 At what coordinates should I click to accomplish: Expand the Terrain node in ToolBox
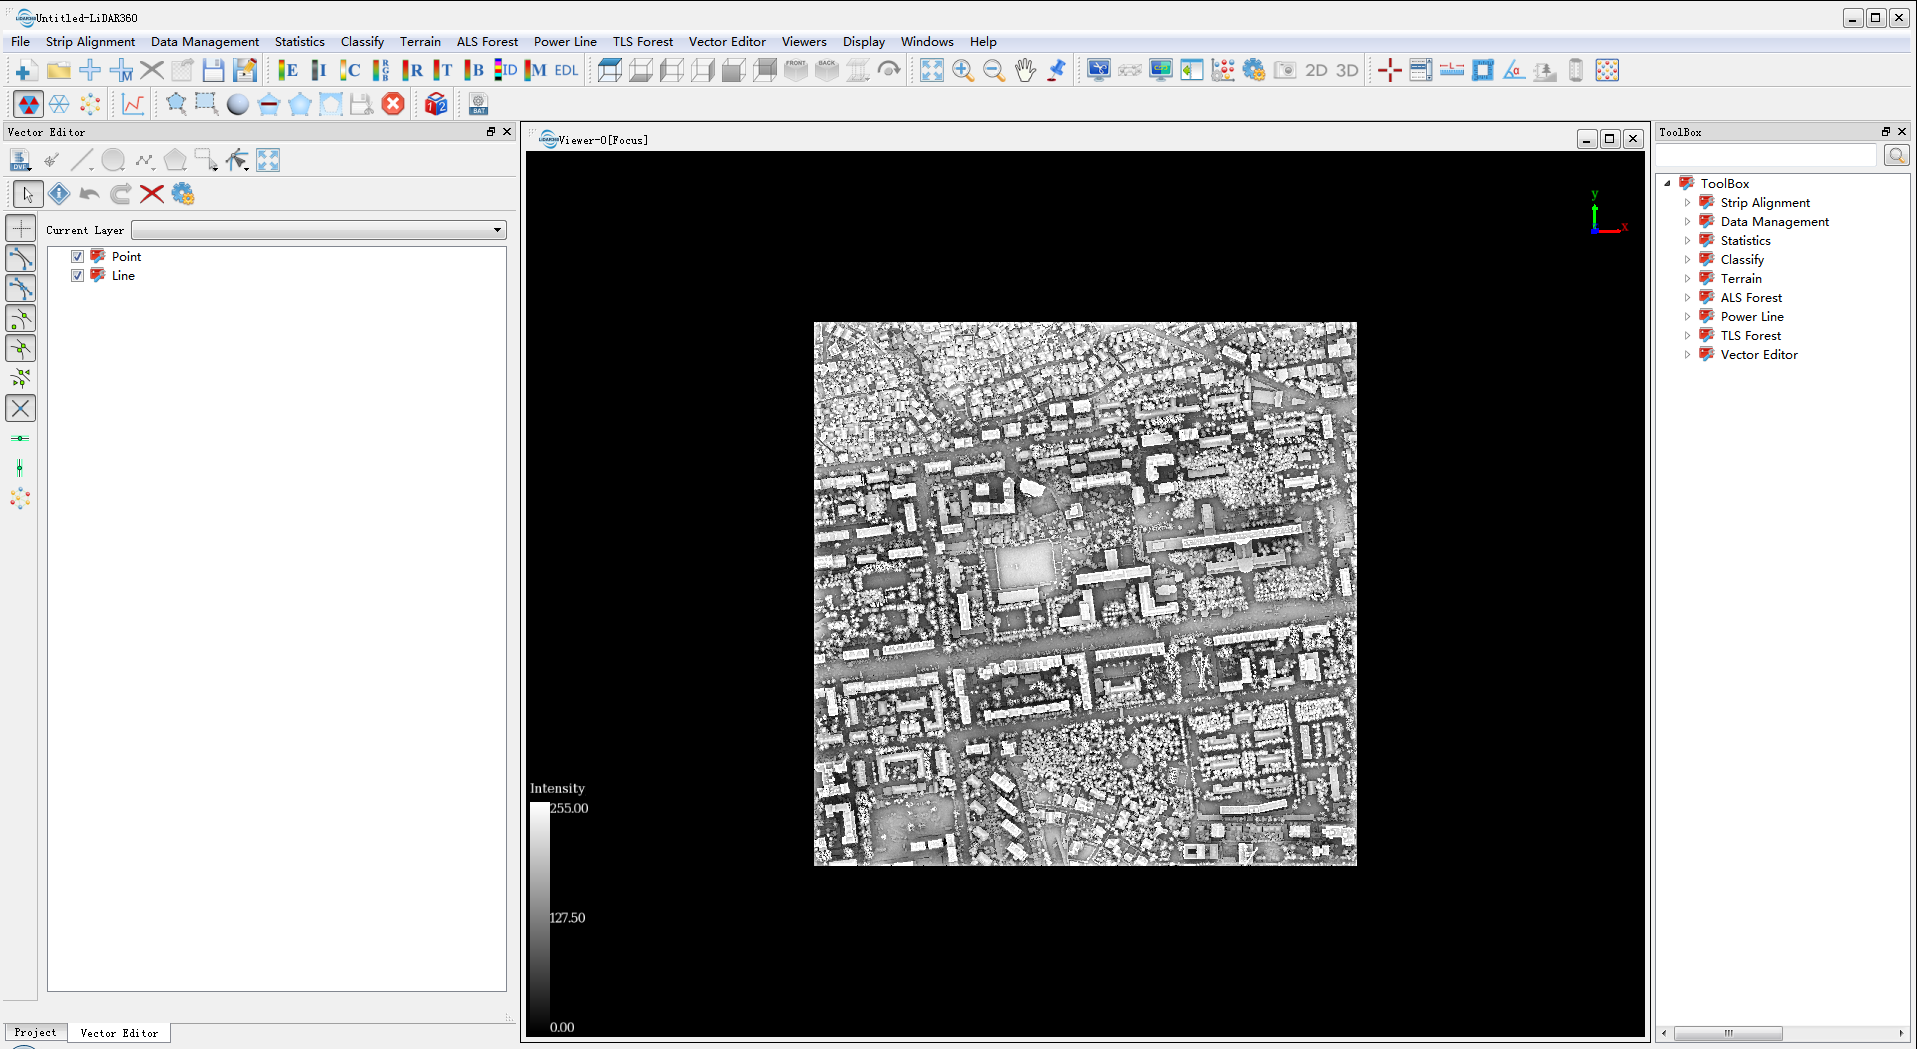pyautogui.click(x=1687, y=278)
